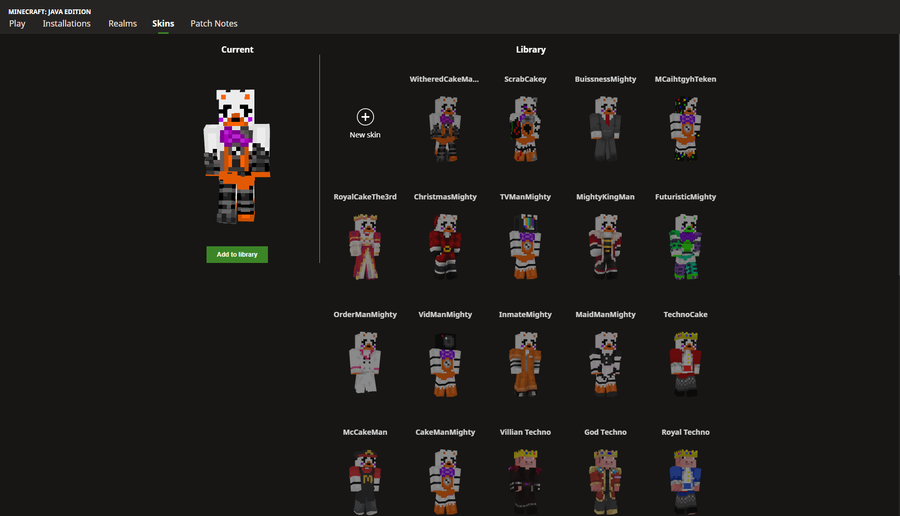The width and height of the screenshot is (900, 516).
Task: Open the Patch Notes tab
Action: [x=214, y=24]
